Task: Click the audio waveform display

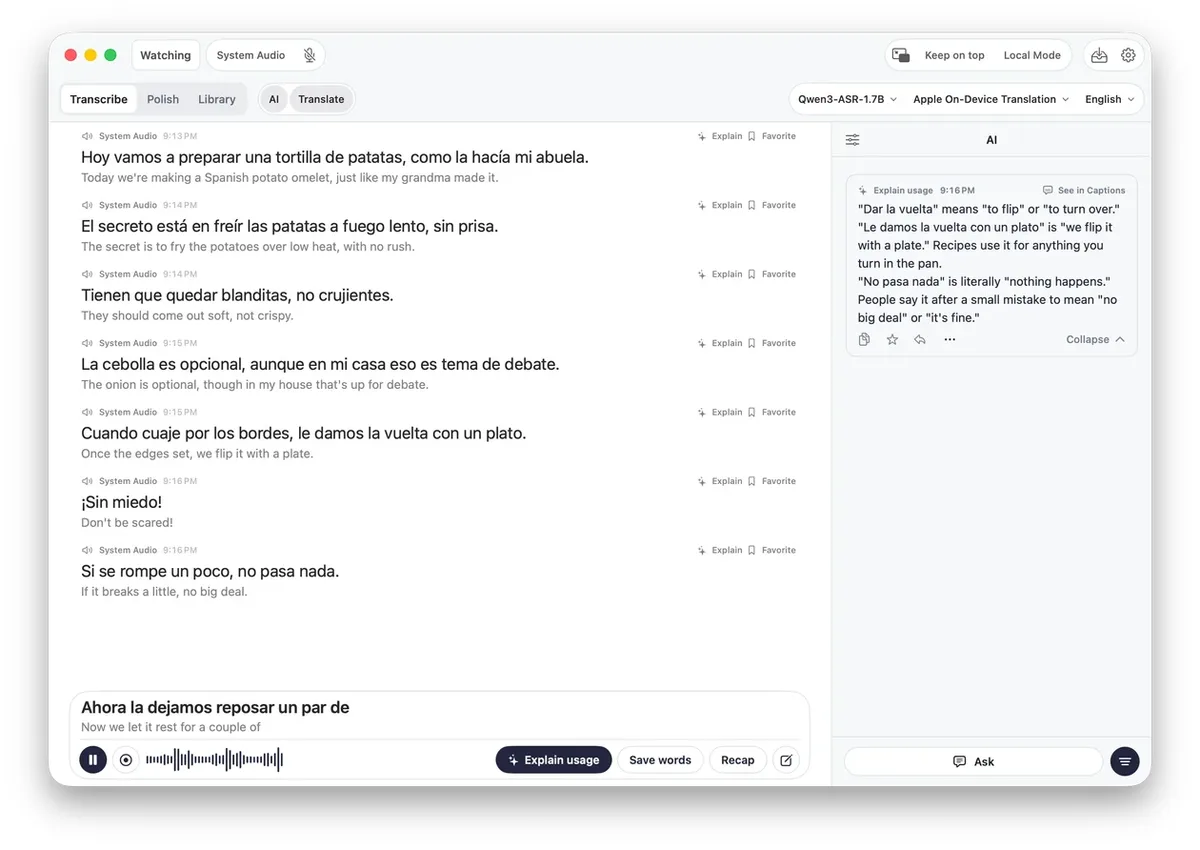Action: (x=214, y=760)
